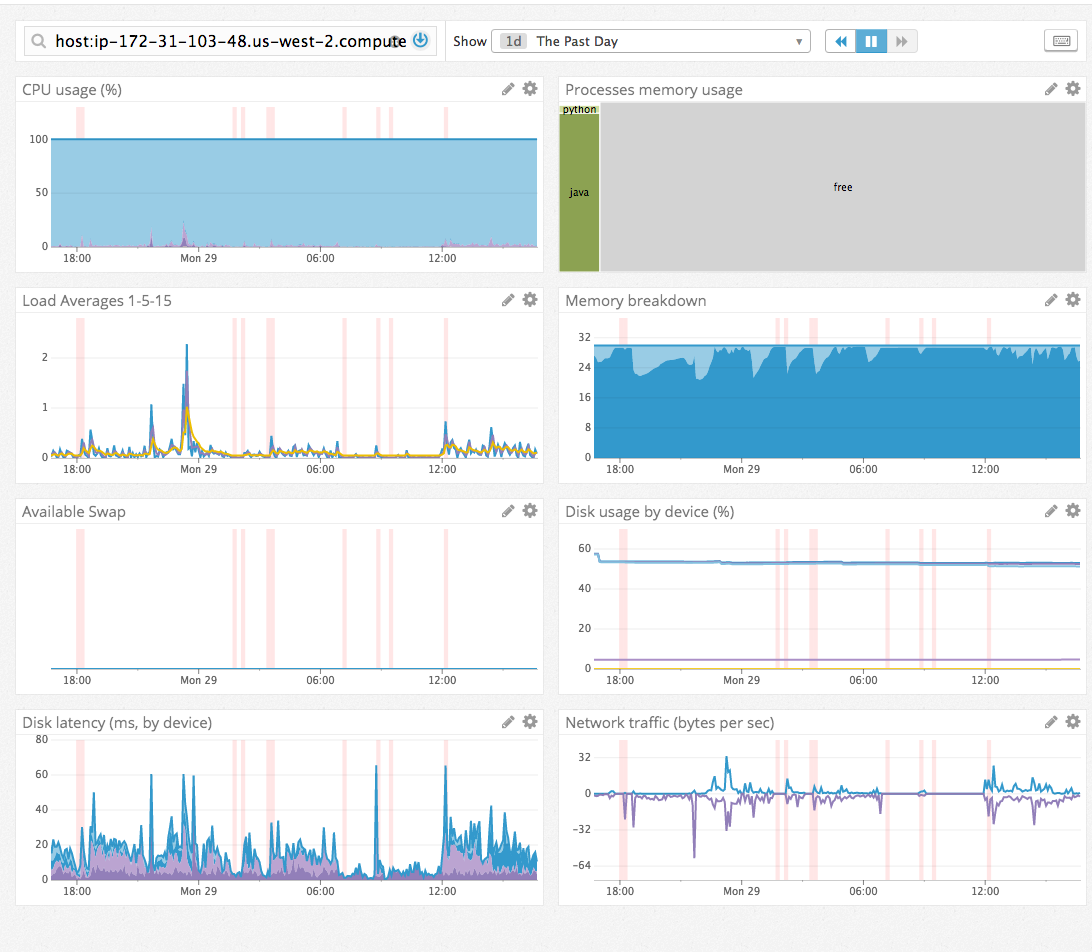Click the download icon in search box
The height and width of the screenshot is (952, 1092).
pyautogui.click(x=420, y=41)
